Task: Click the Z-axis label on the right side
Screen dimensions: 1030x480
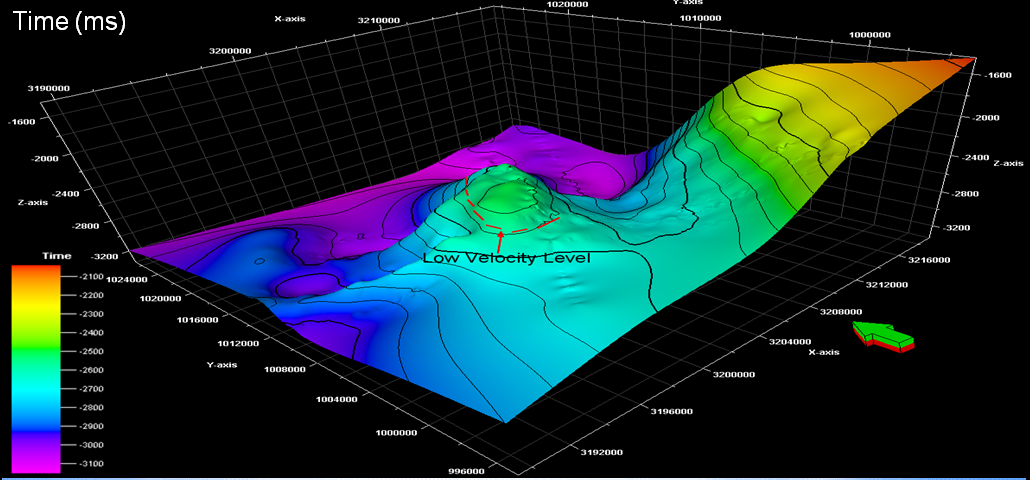Action: (1007, 162)
